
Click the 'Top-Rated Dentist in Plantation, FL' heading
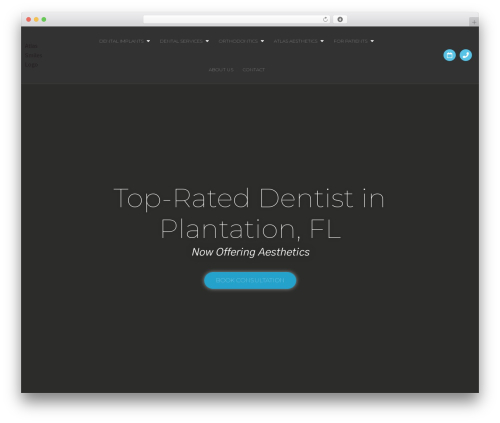pos(249,213)
